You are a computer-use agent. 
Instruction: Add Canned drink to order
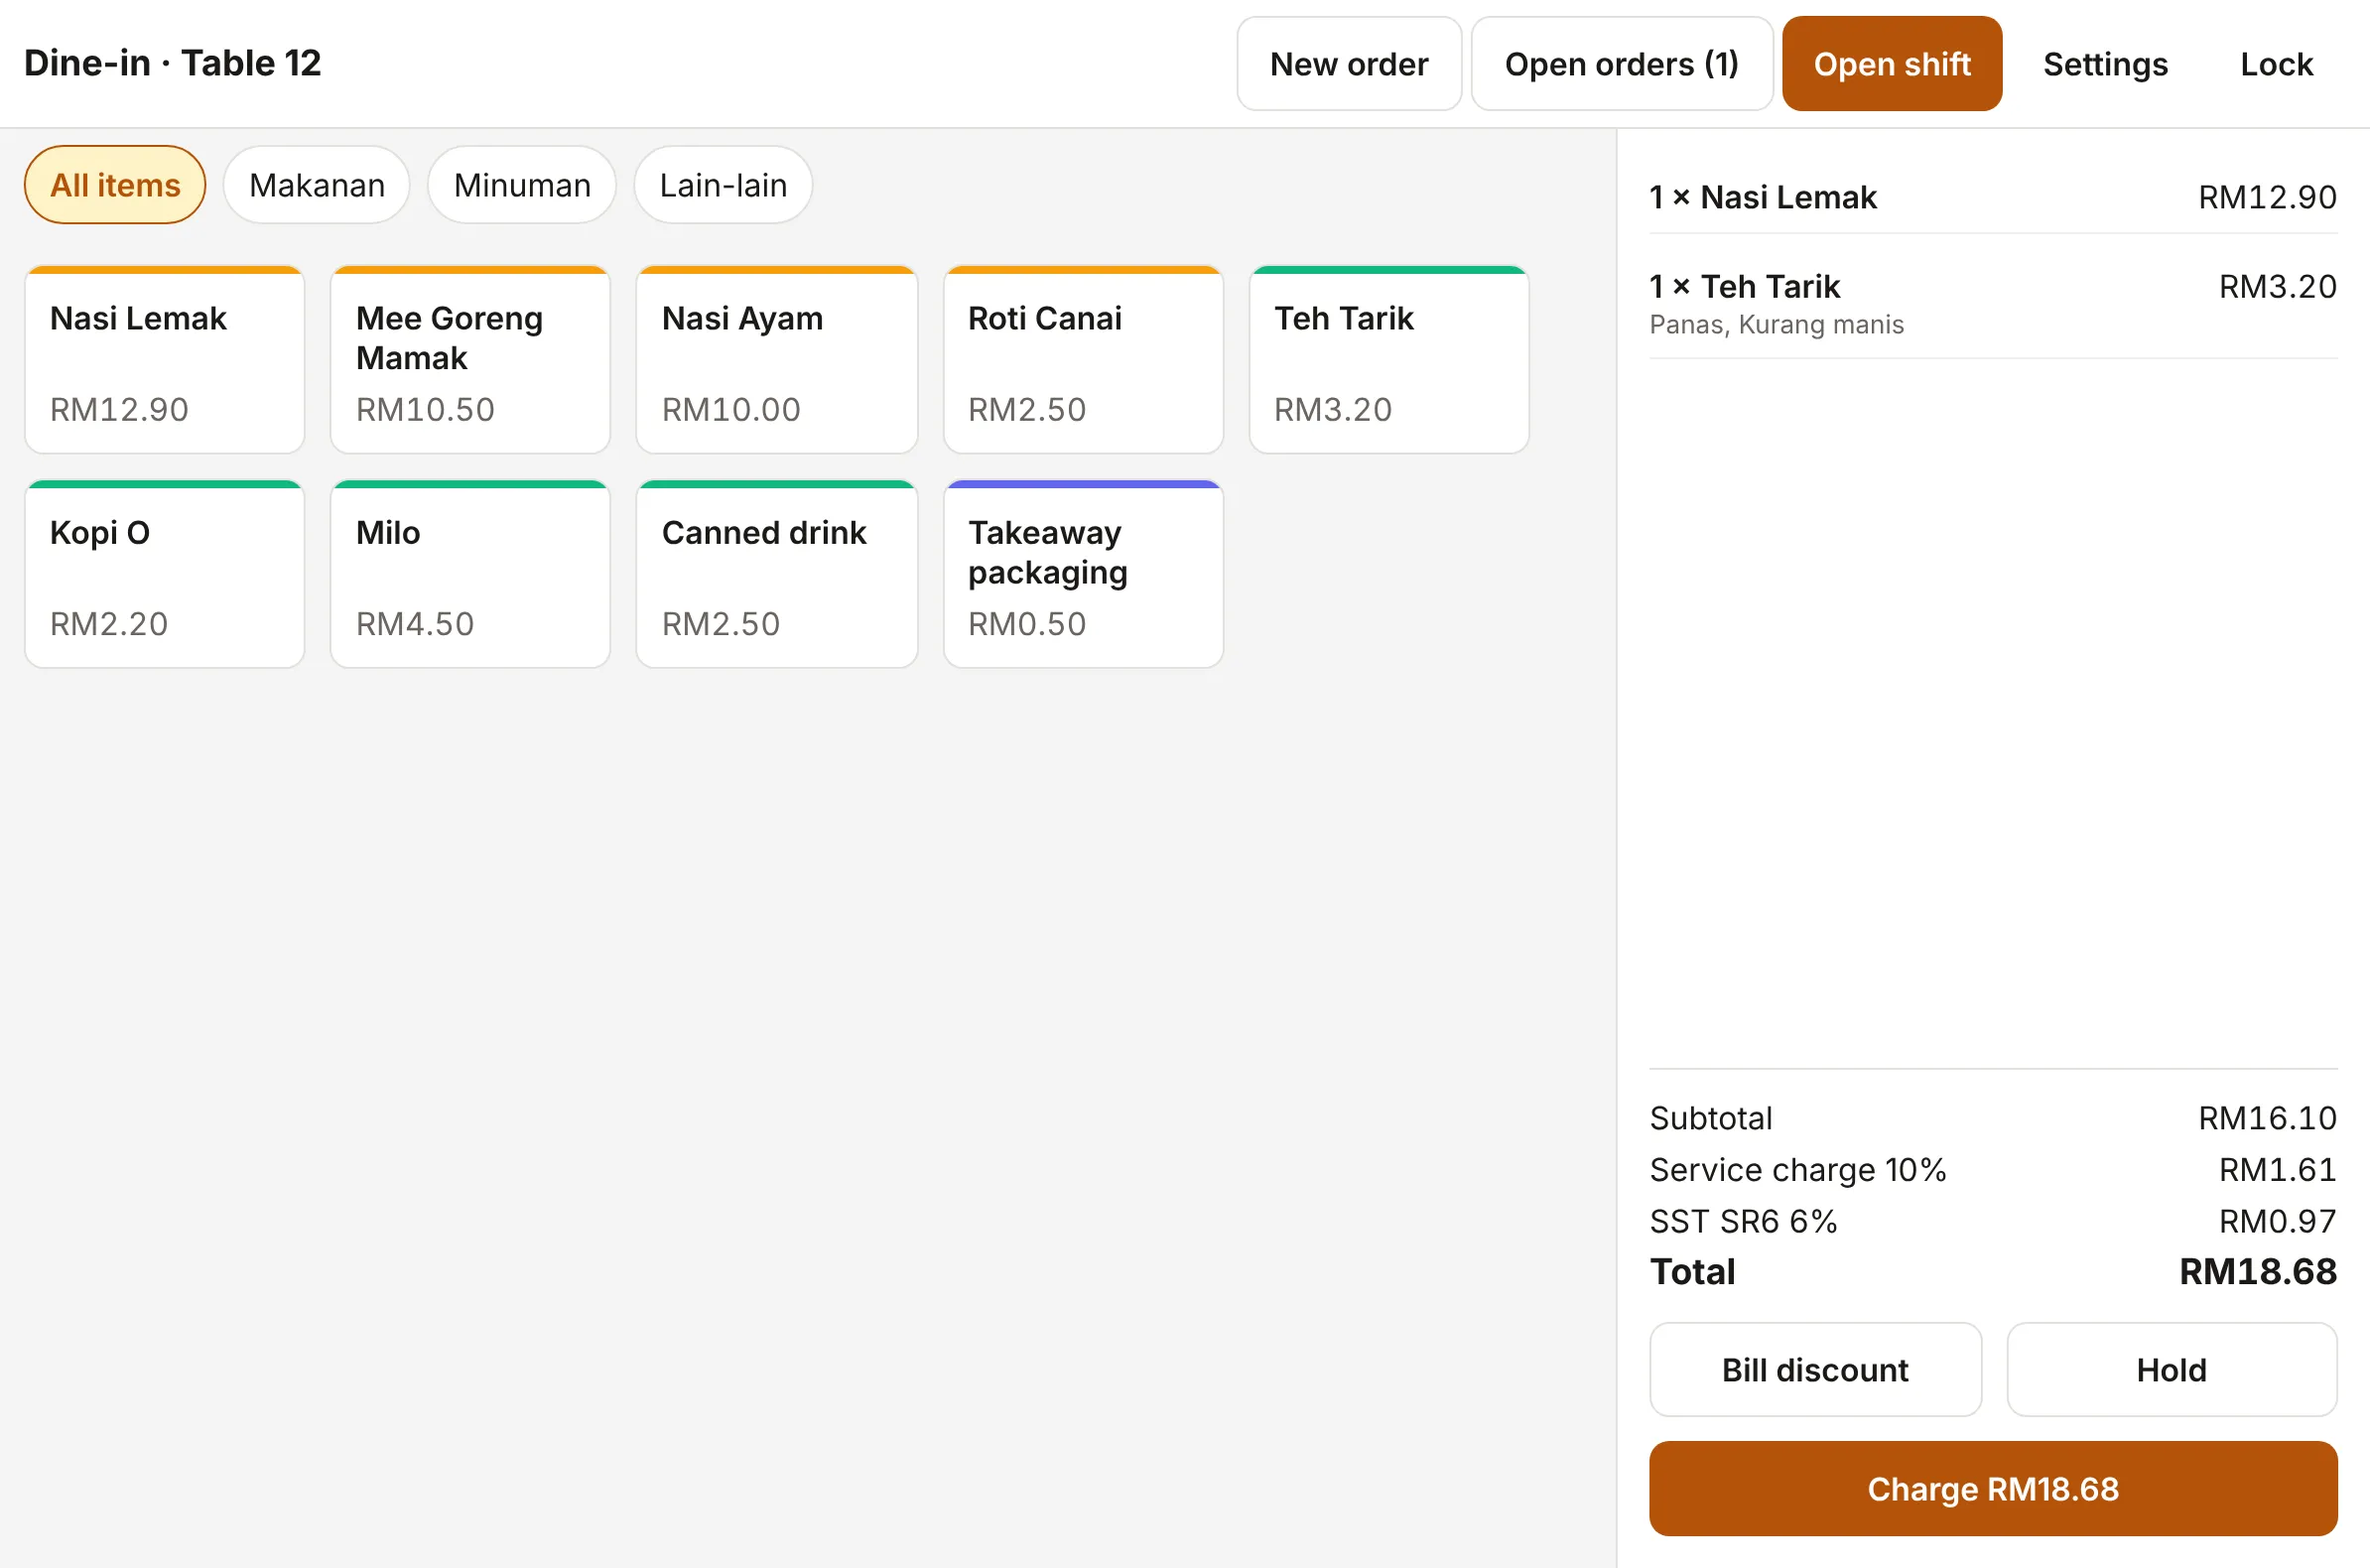[777, 574]
